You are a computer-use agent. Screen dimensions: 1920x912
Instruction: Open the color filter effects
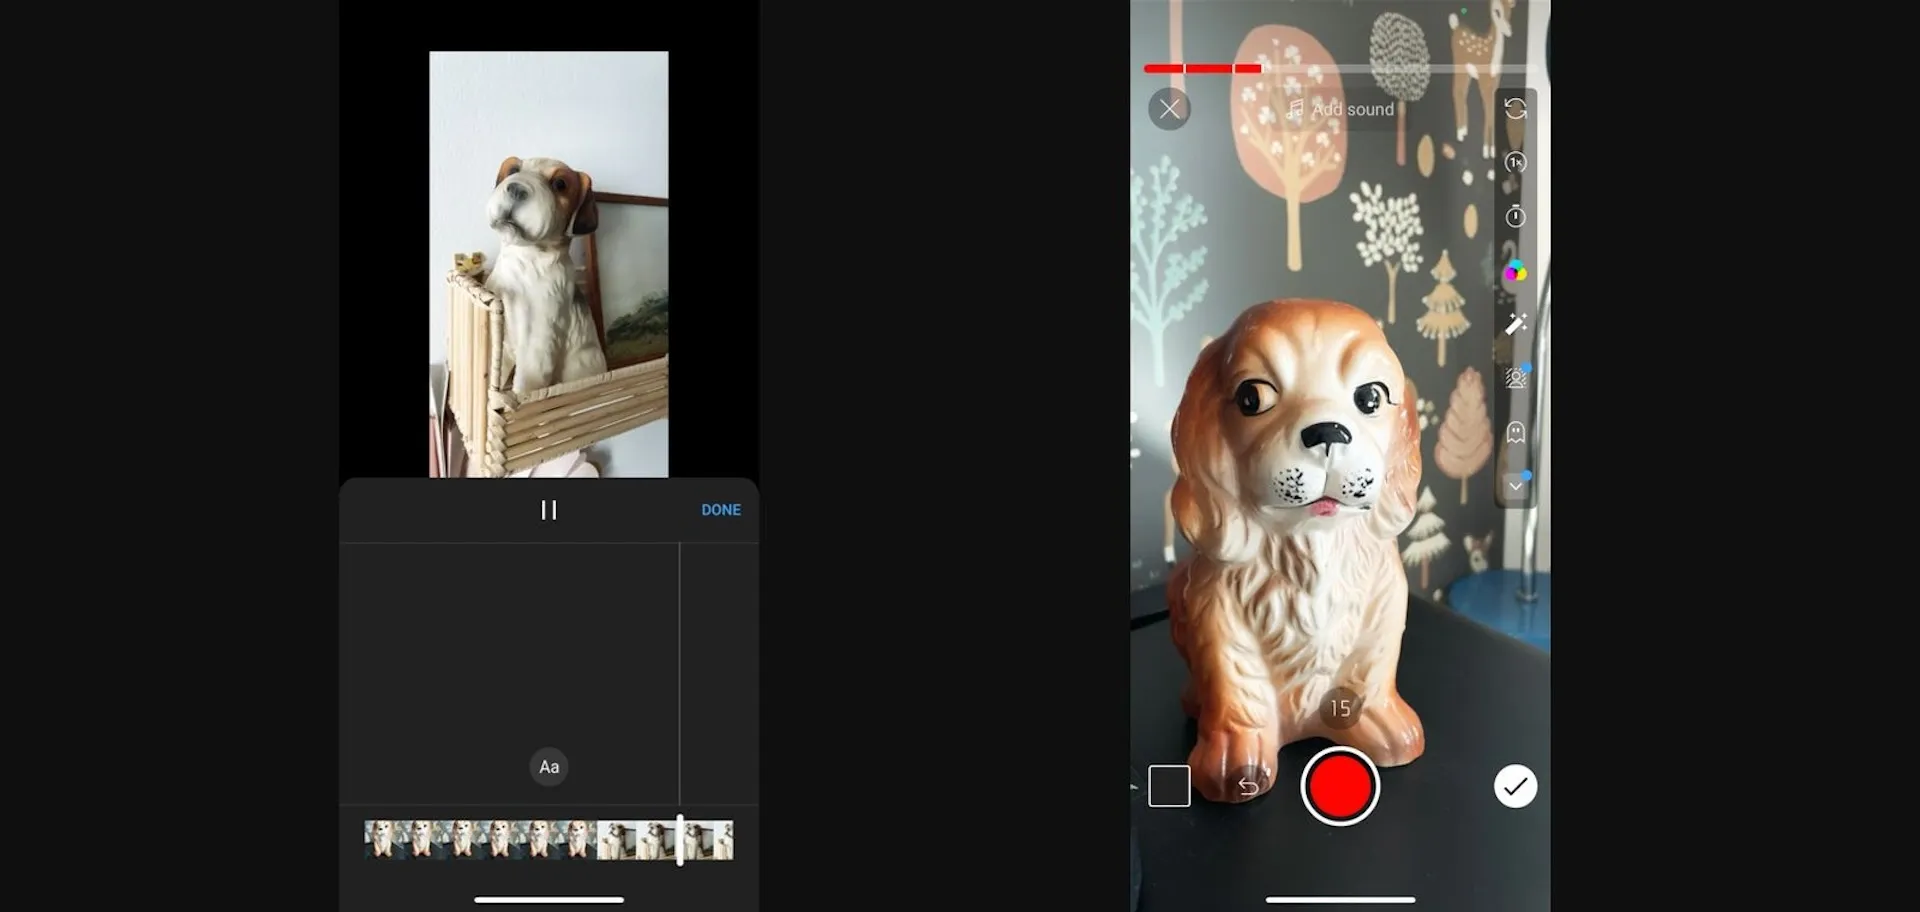click(1515, 270)
